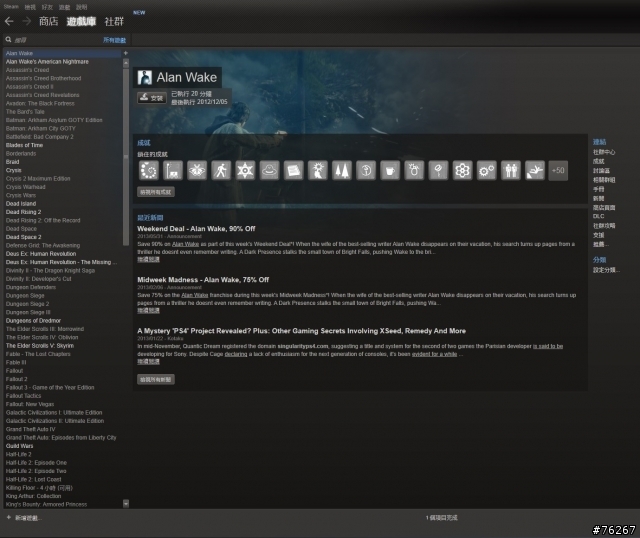640x538 pixels.
Task: Select Guild Wars in library
Action: click(19, 446)
